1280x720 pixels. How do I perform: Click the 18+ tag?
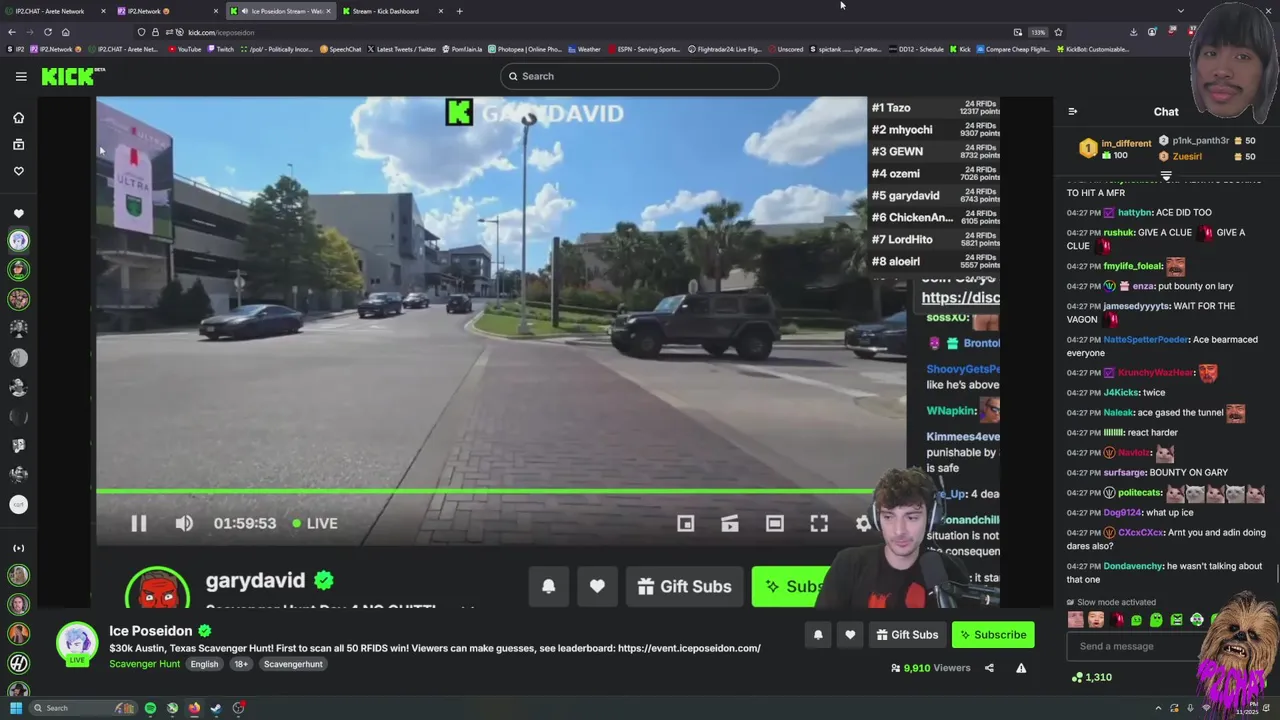[x=241, y=664]
